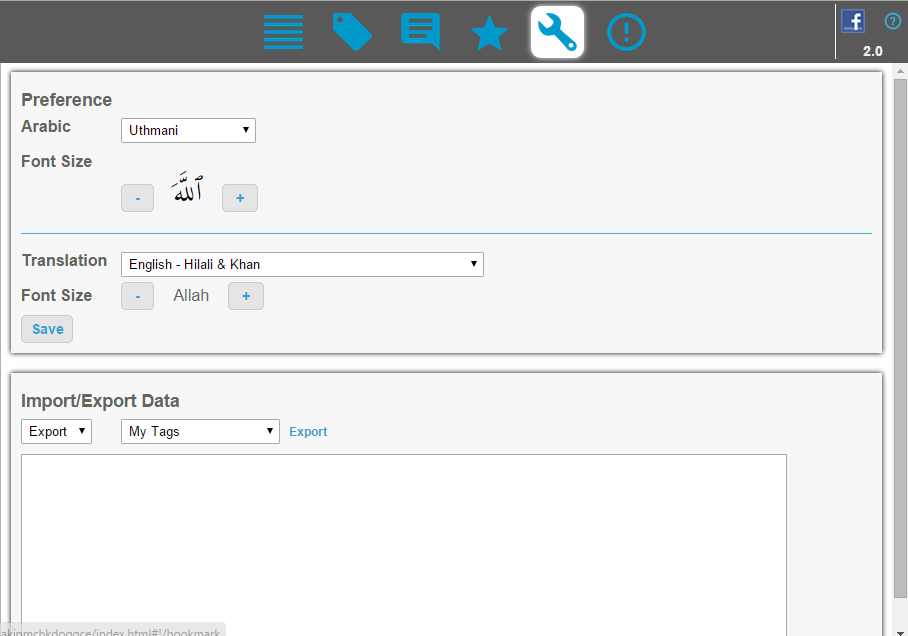Click the Arabic Allah font preview text
The height and width of the screenshot is (636, 908).
point(187,187)
